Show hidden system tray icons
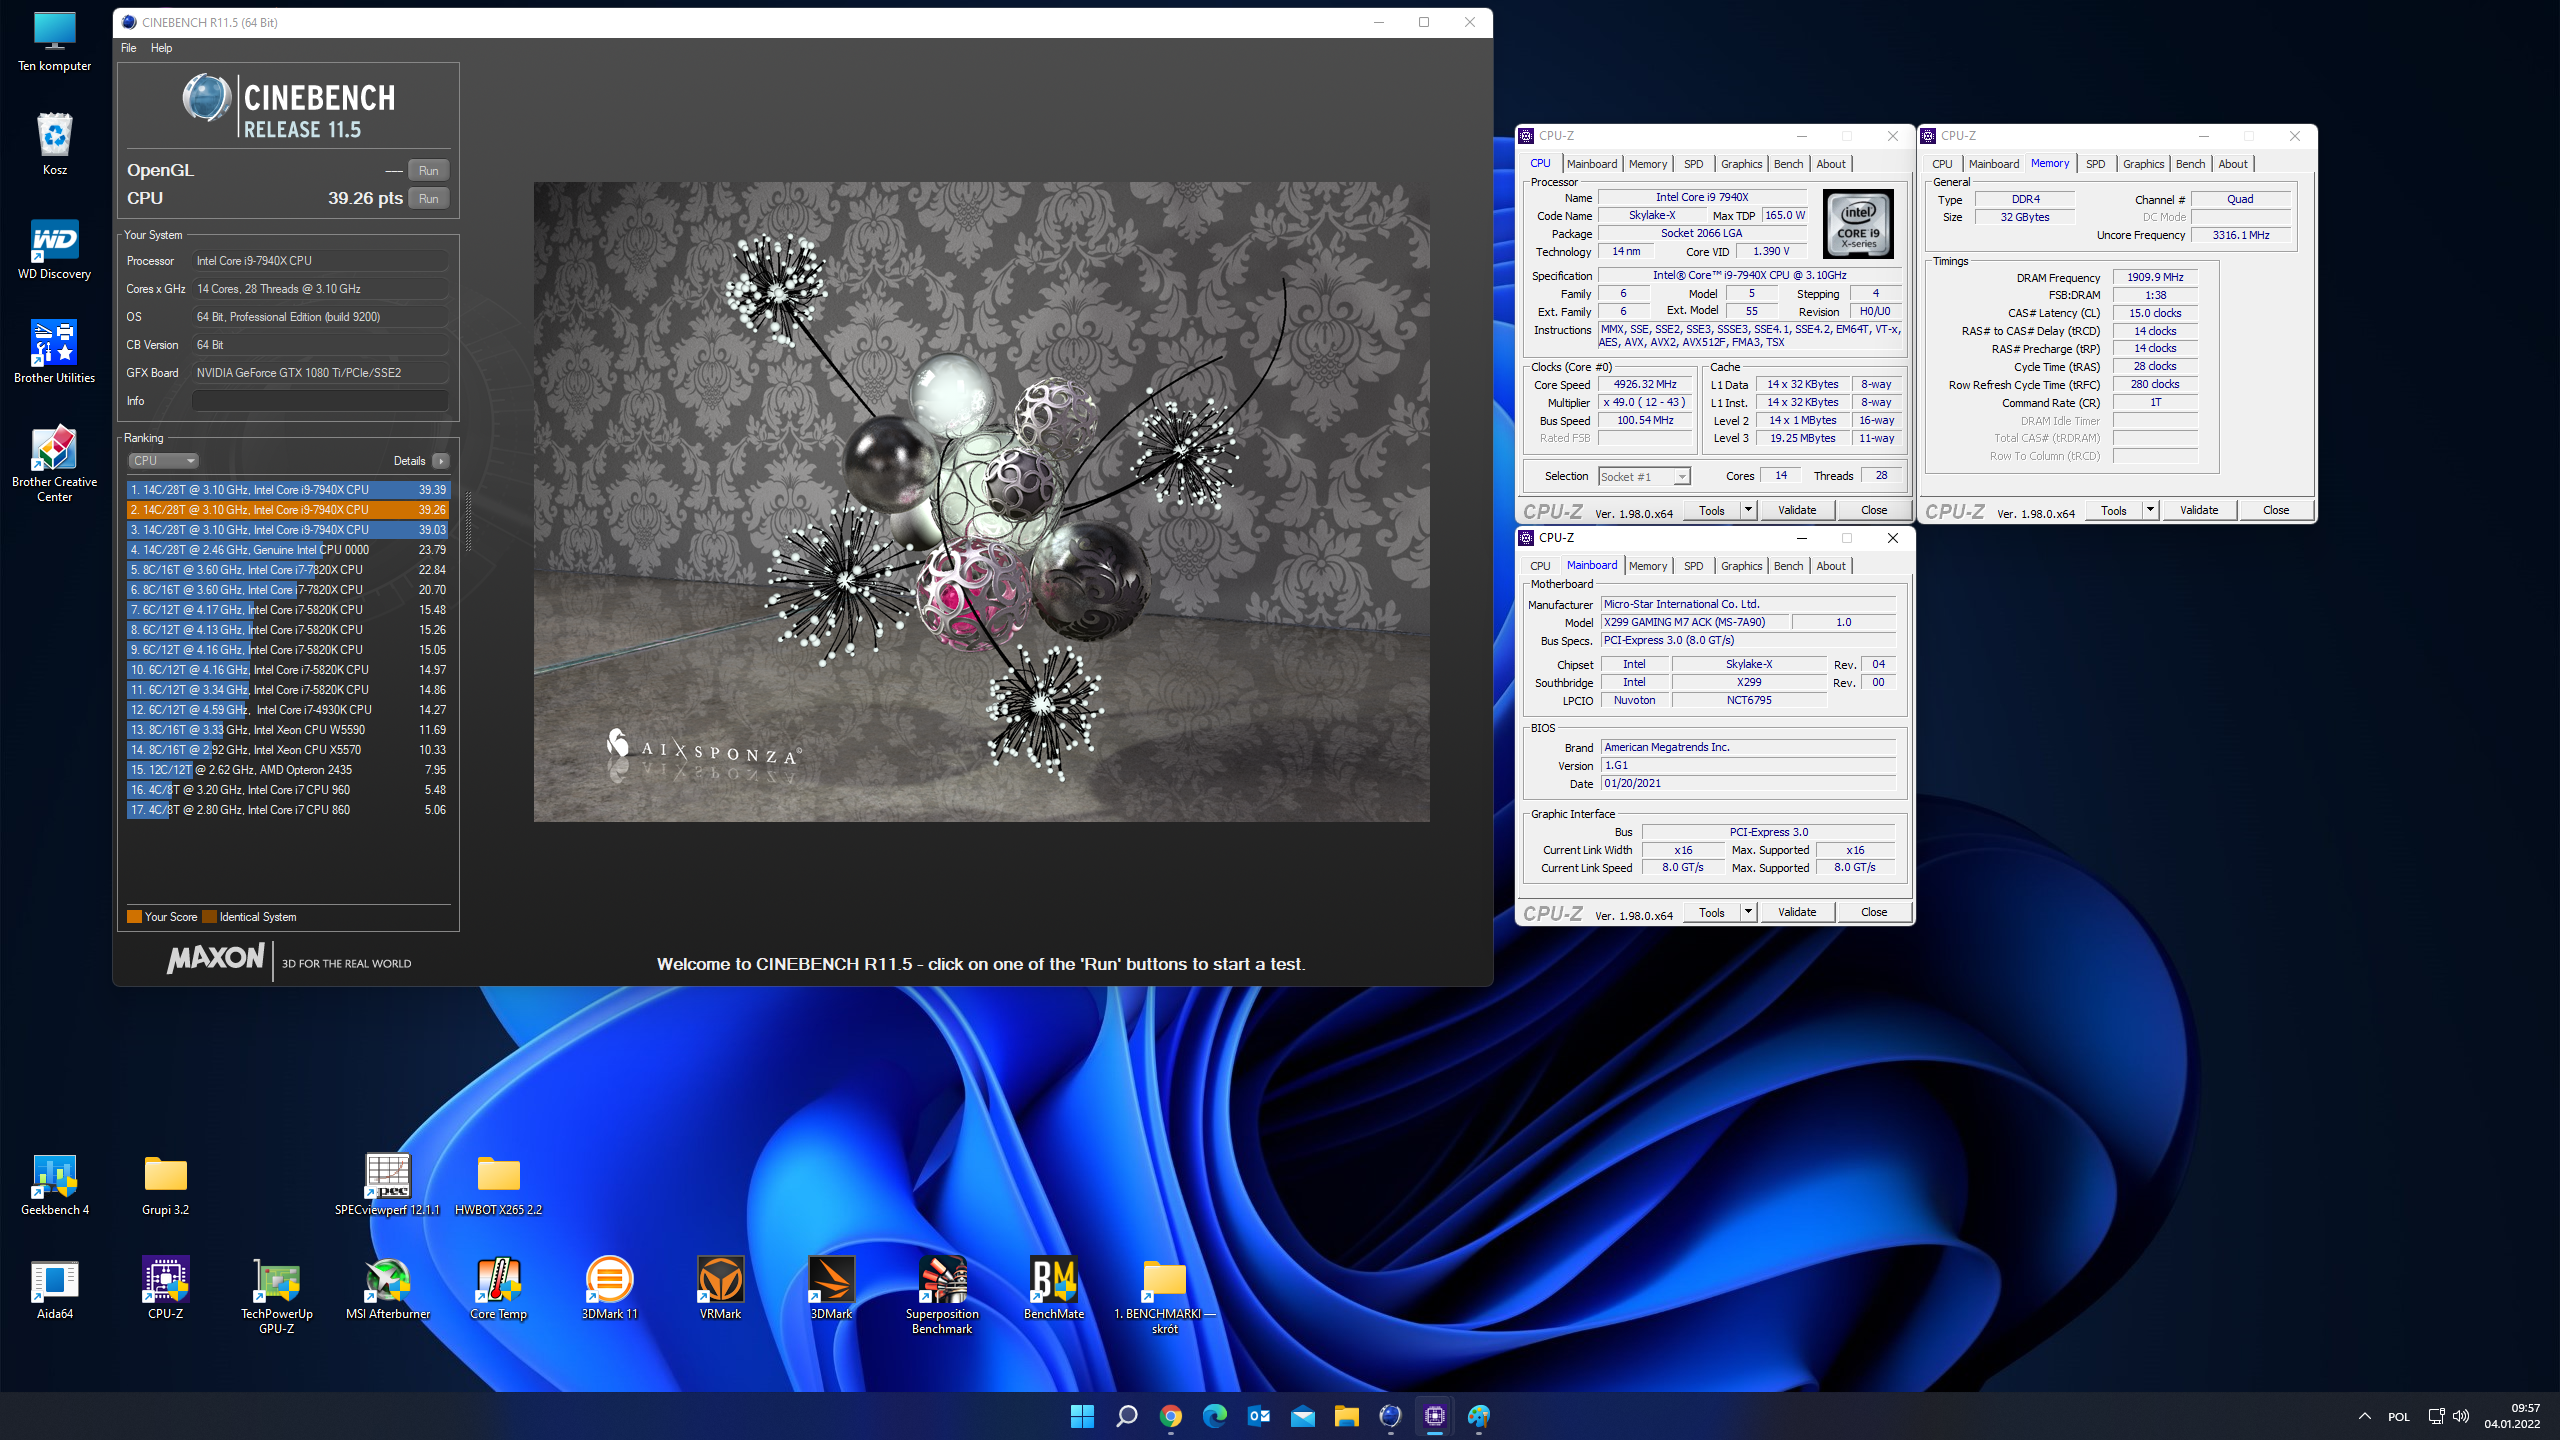The image size is (2560, 1440). 2364,1416
